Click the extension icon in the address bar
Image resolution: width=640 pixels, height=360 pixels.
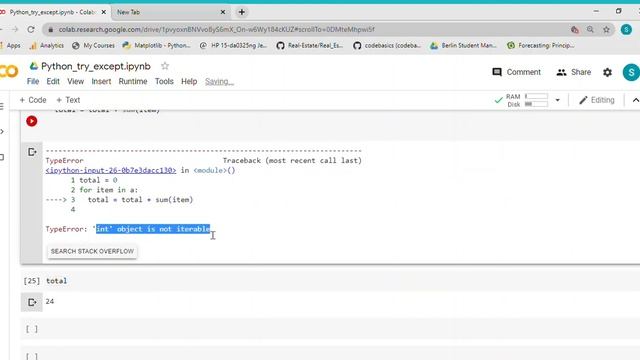575,29
